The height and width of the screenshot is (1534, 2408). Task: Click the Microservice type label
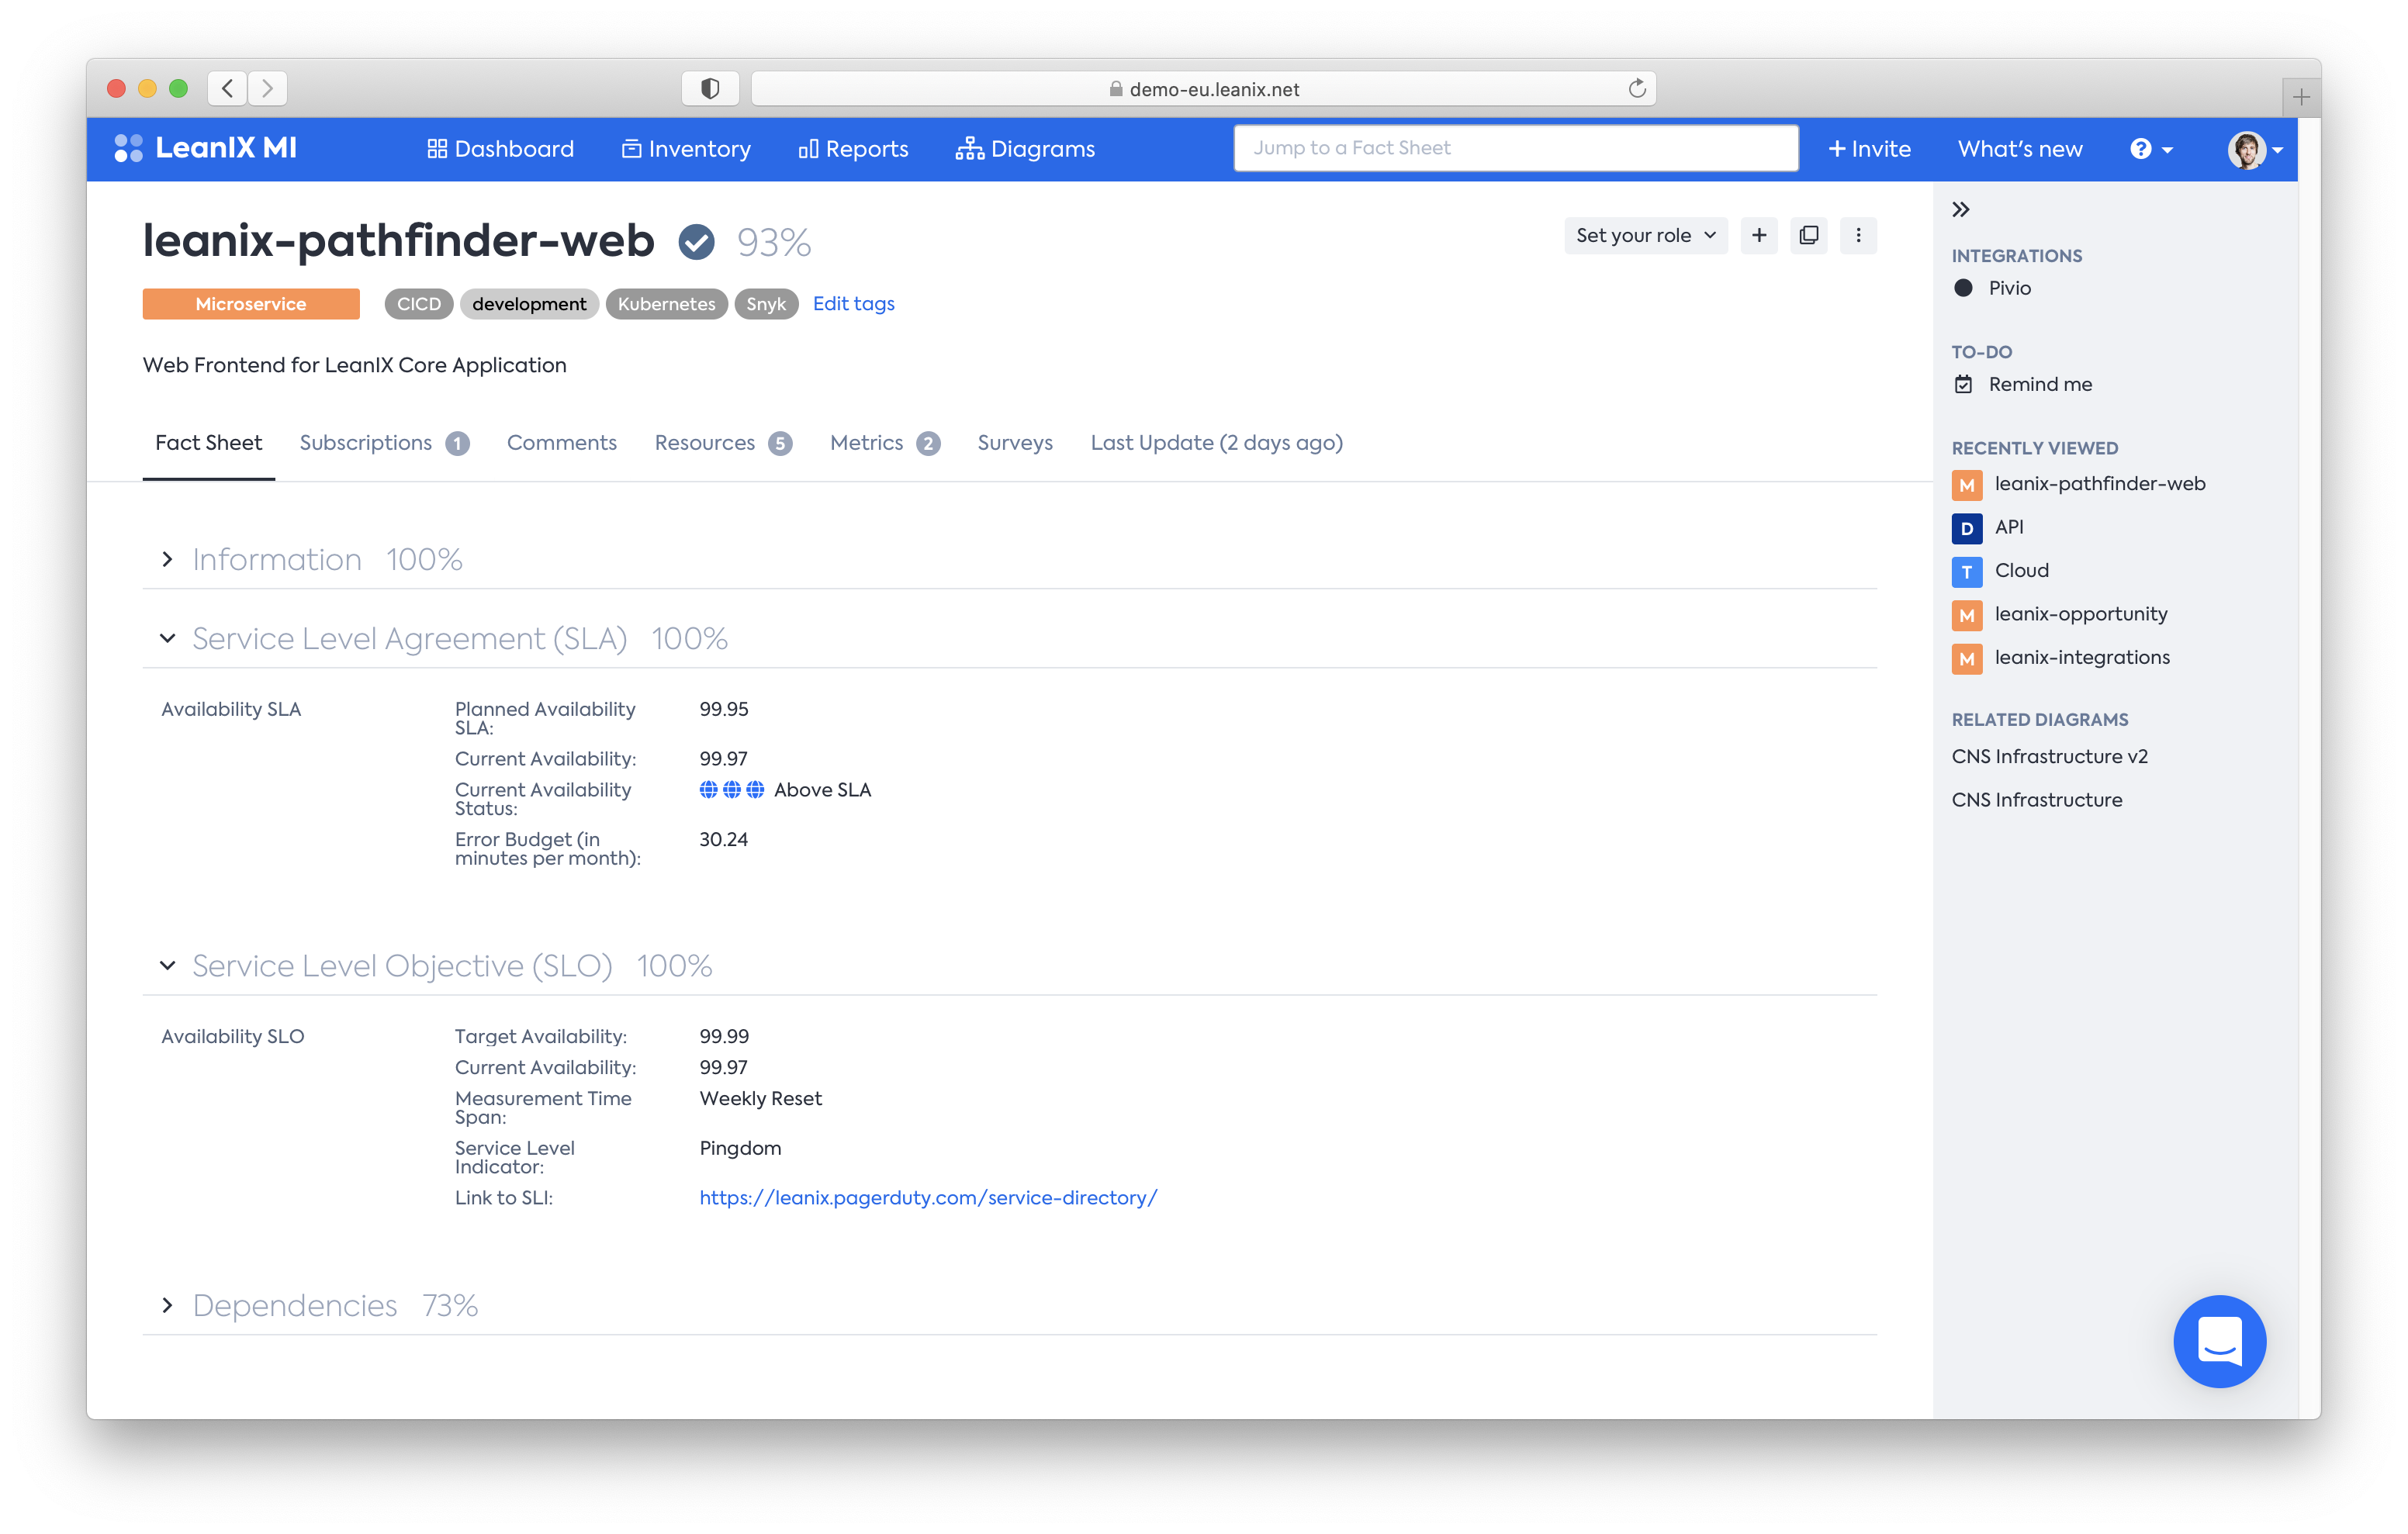[251, 304]
